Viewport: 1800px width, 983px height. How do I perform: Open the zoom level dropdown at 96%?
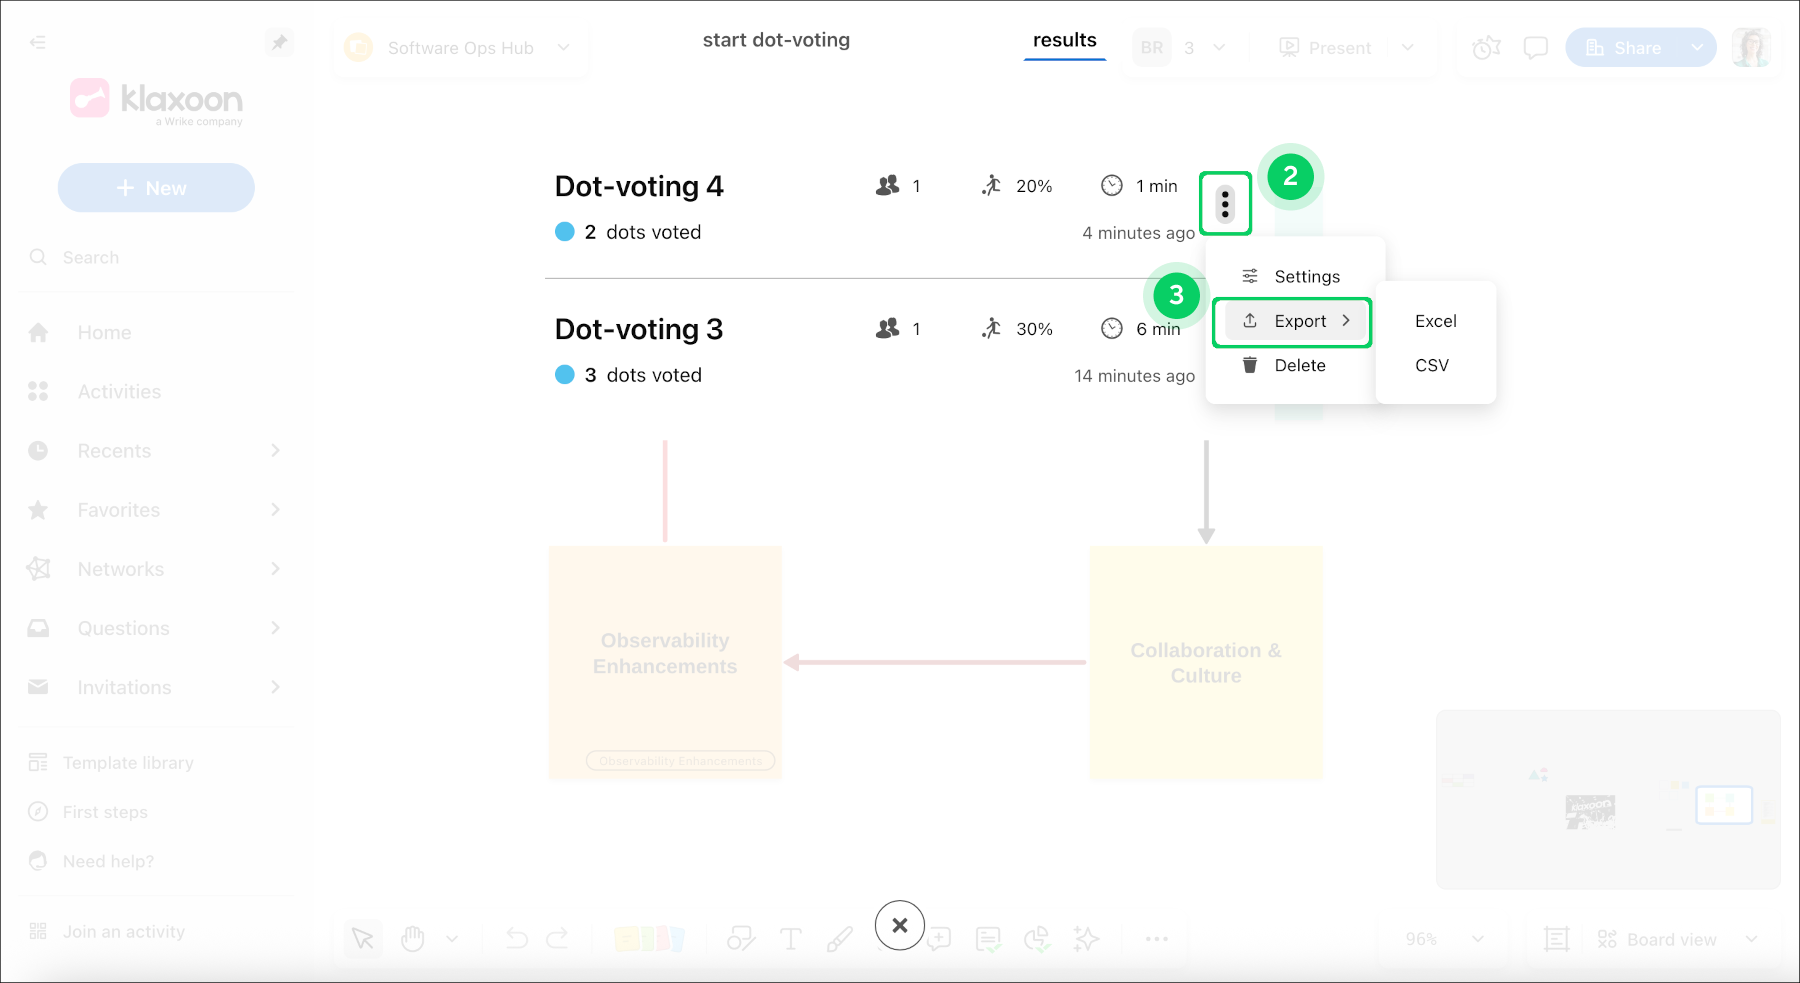(1442, 939)
